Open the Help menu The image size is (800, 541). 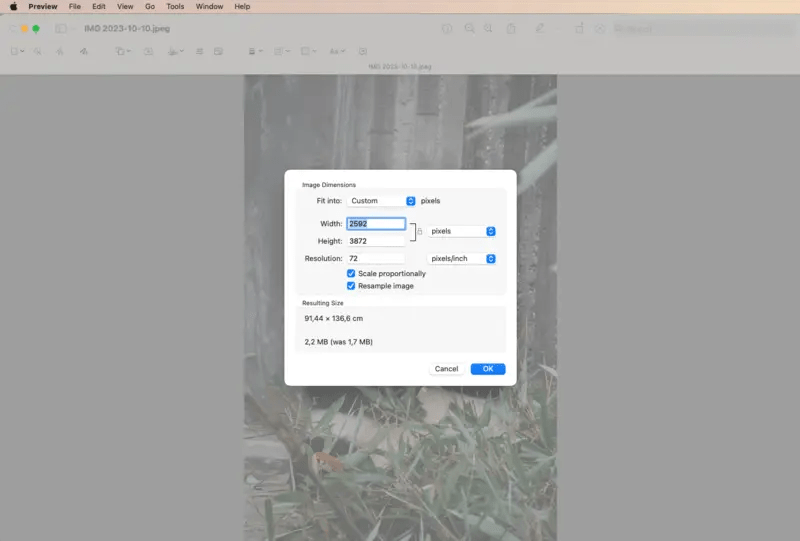click(242, 7)
